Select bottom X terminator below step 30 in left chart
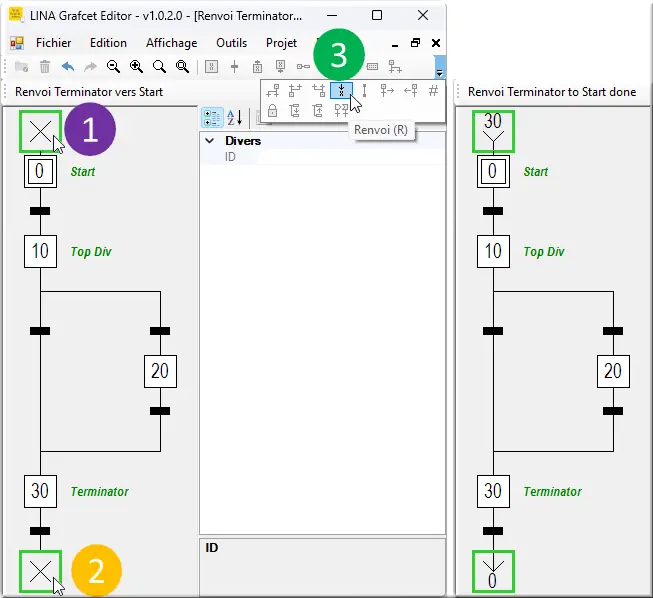 point(40,571)
